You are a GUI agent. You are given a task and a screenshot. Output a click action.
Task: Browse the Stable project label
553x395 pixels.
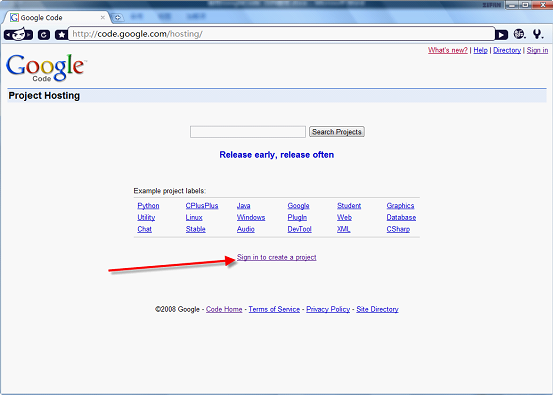click(195, 229)
